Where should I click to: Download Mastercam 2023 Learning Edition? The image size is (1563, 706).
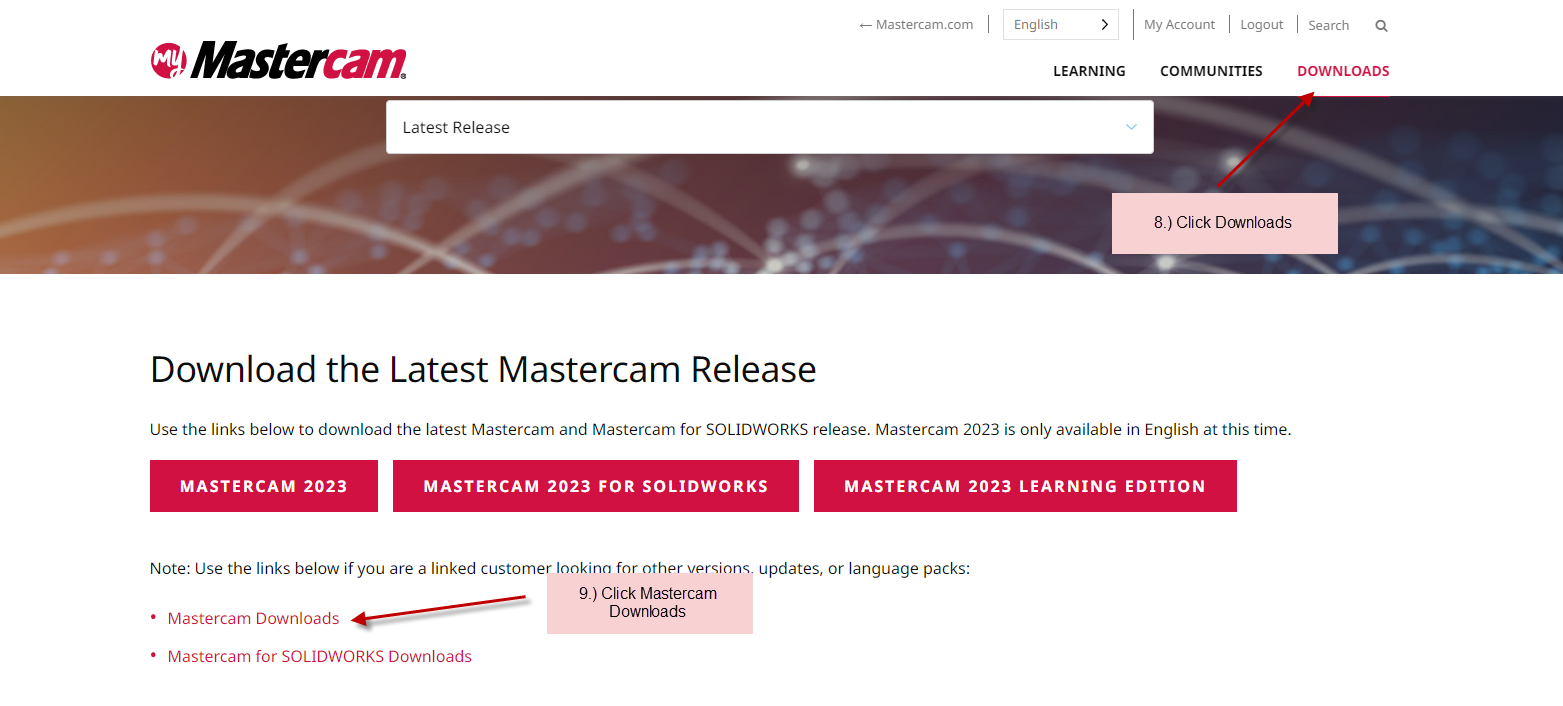coord(1025,486)
